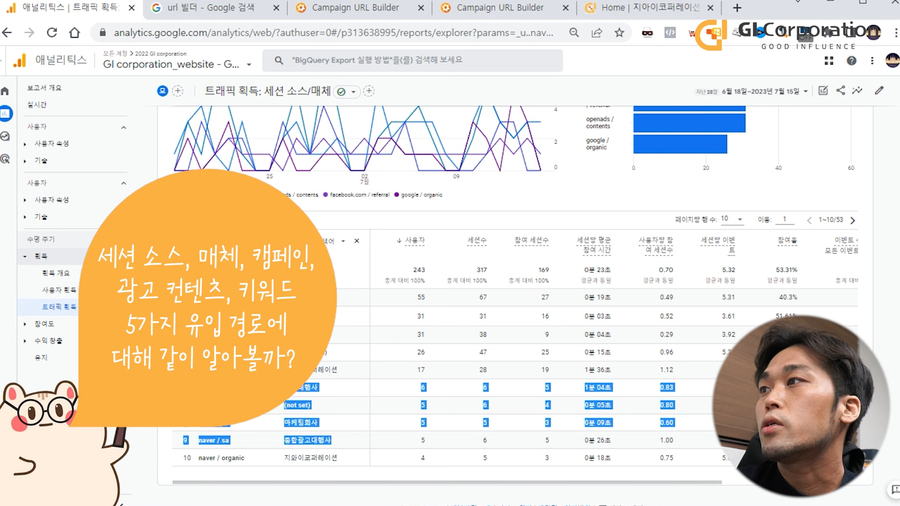Screen dimensions: 900x506
Task: Click the pencil customize report icon
Action: [x=879, y=91]
